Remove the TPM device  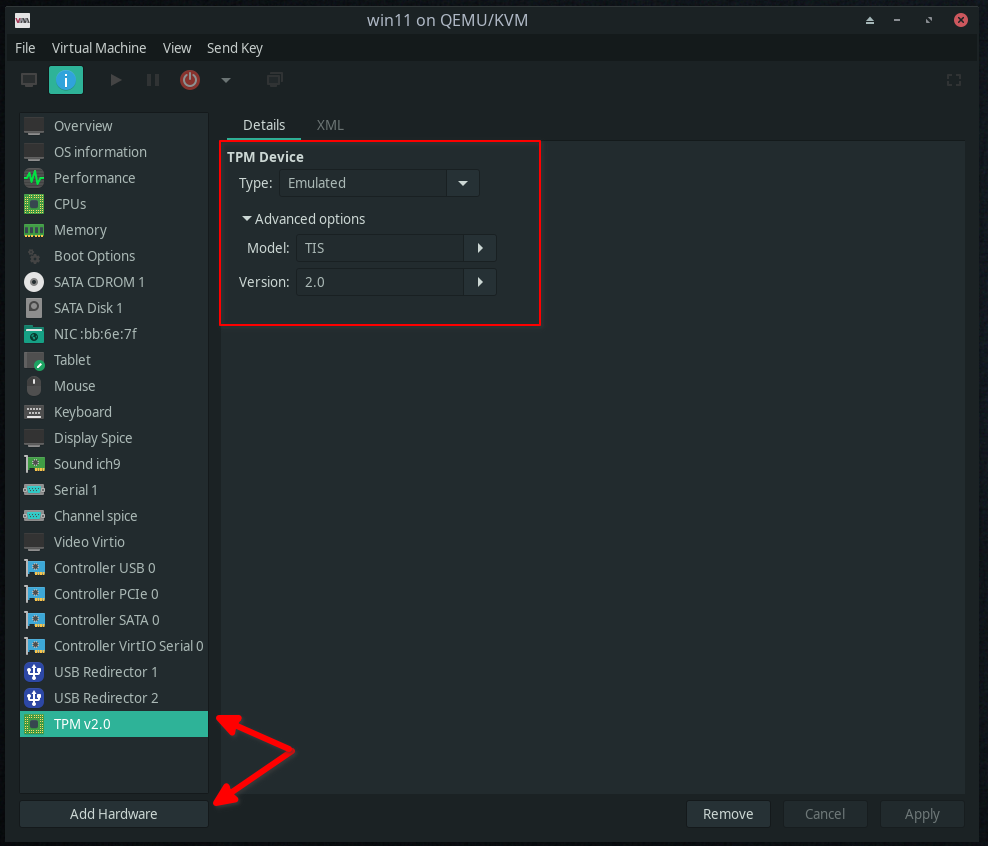coord(728,814)
